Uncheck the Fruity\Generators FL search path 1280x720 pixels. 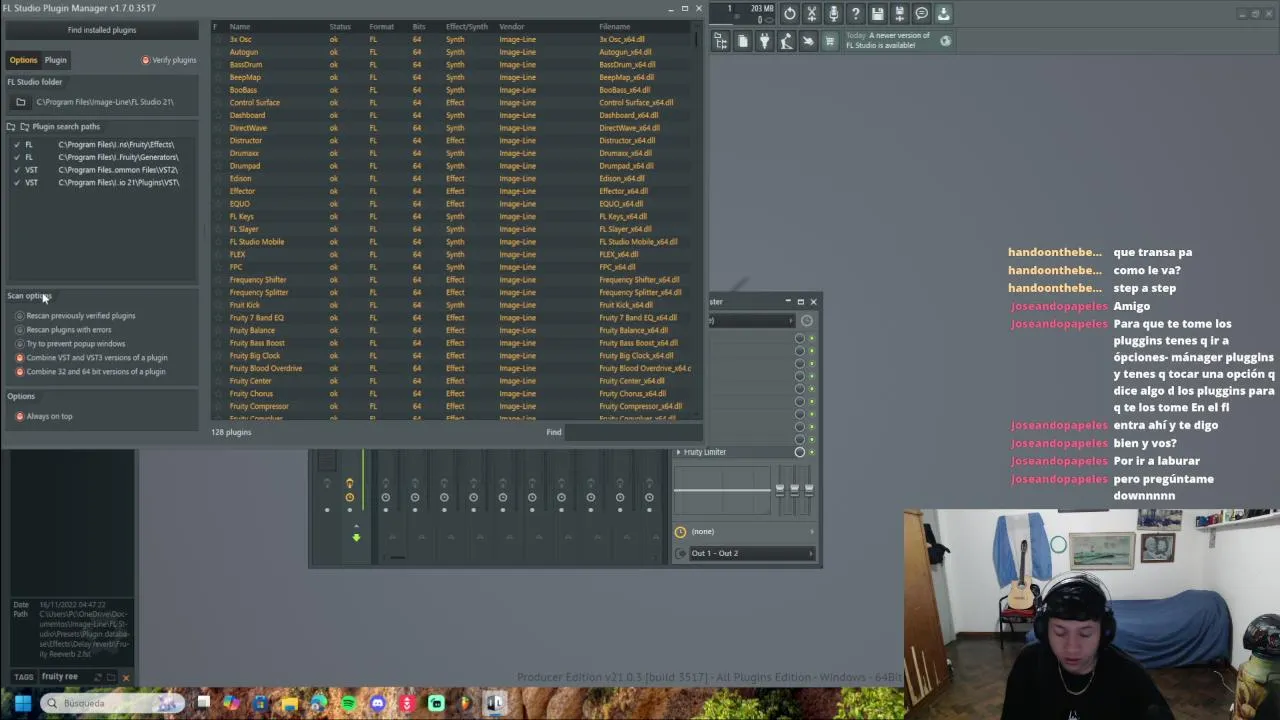16,157
